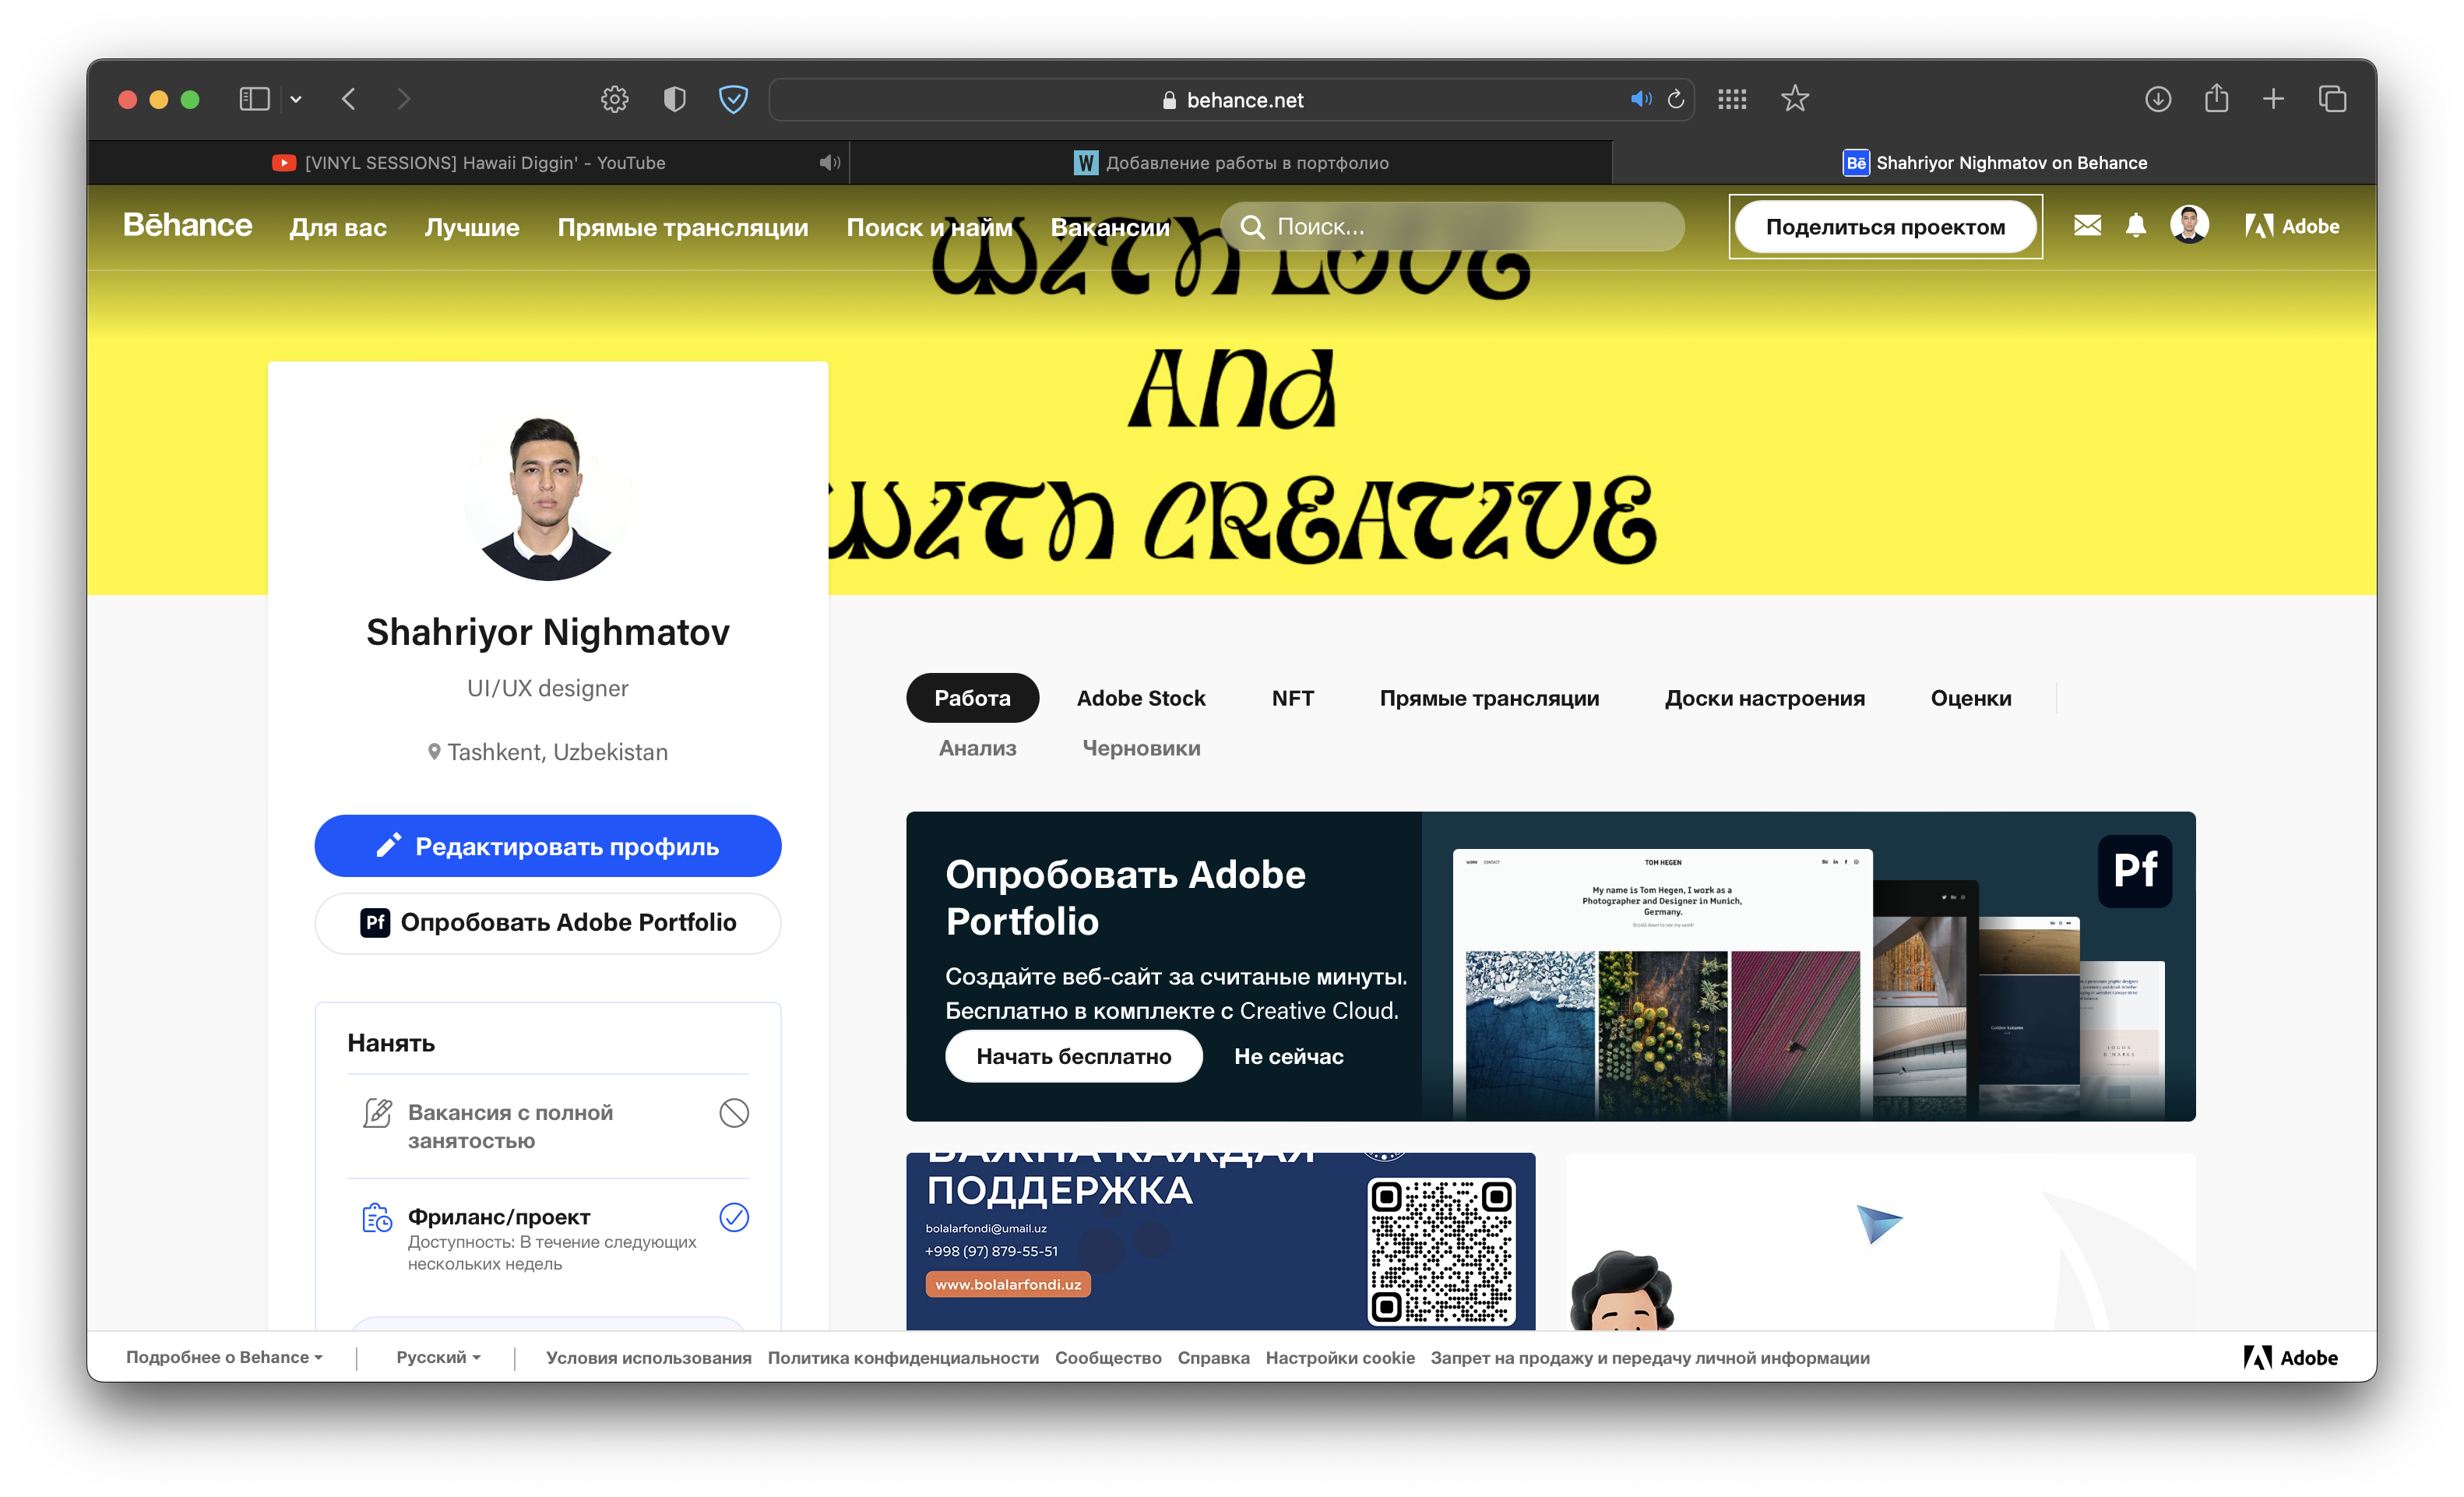The width and height of the screenshot is (2464, 1497).
Task: Click the Pf Portfolio icon on banner
Action: point(2134,871)
